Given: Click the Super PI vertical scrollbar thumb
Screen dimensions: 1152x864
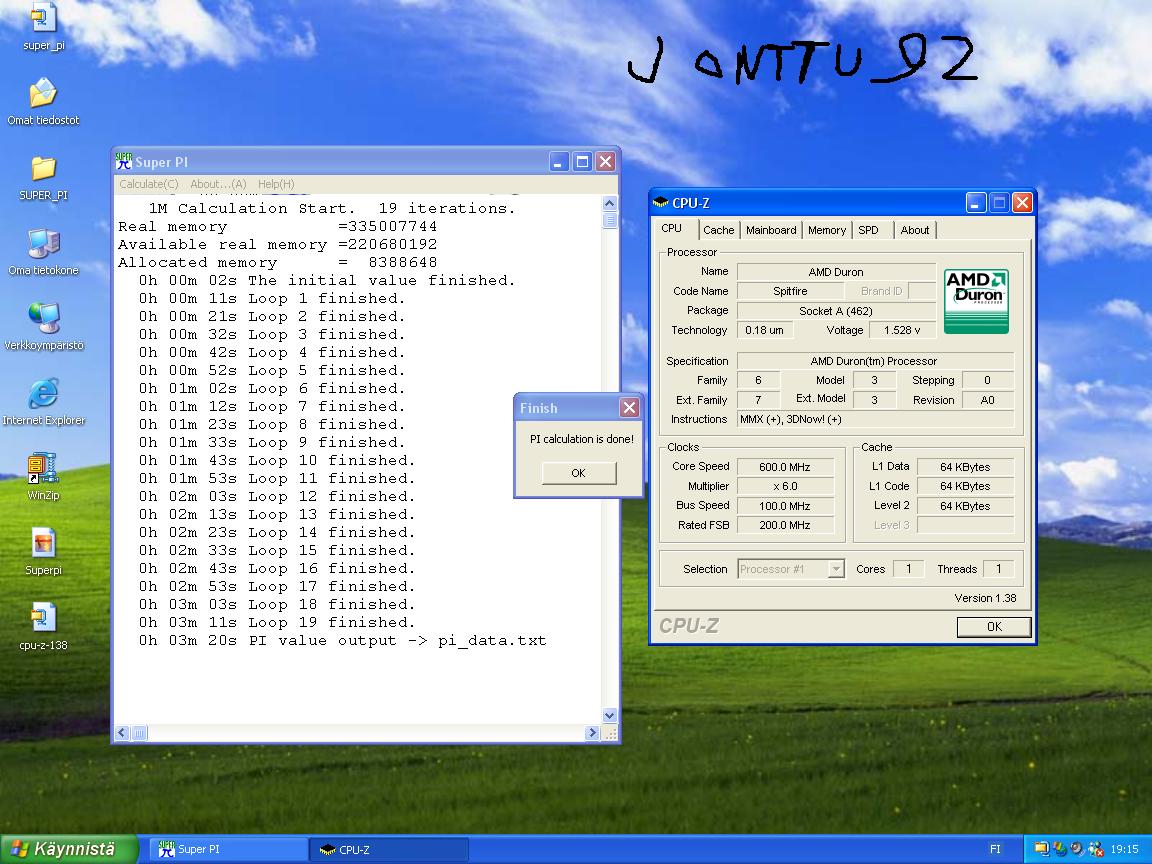Looking at the screenshot, I should point(609,220).
